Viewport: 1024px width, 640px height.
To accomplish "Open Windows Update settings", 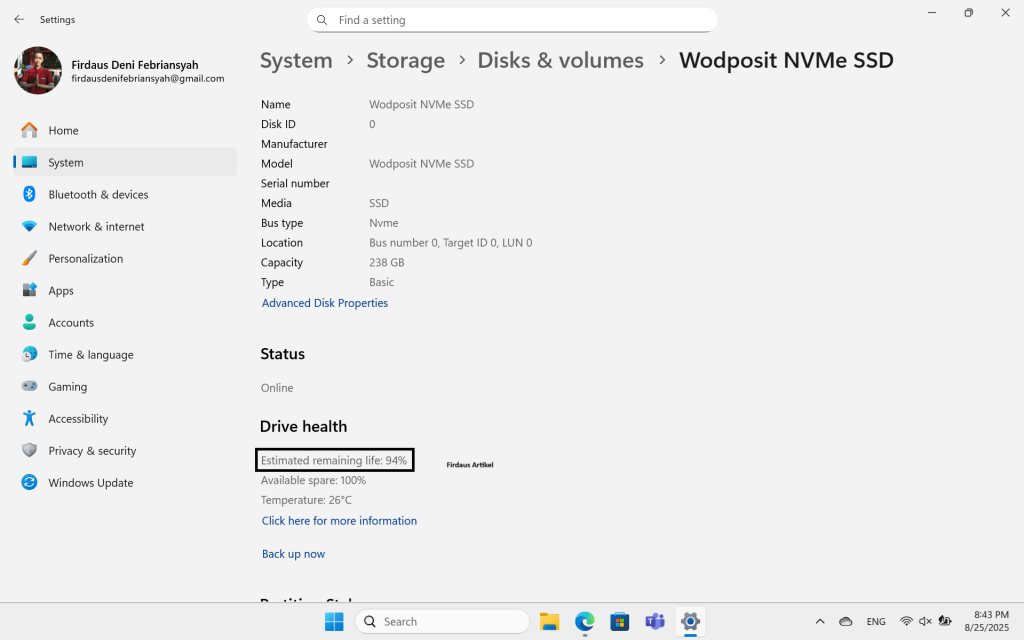I will tap(89, 482).
